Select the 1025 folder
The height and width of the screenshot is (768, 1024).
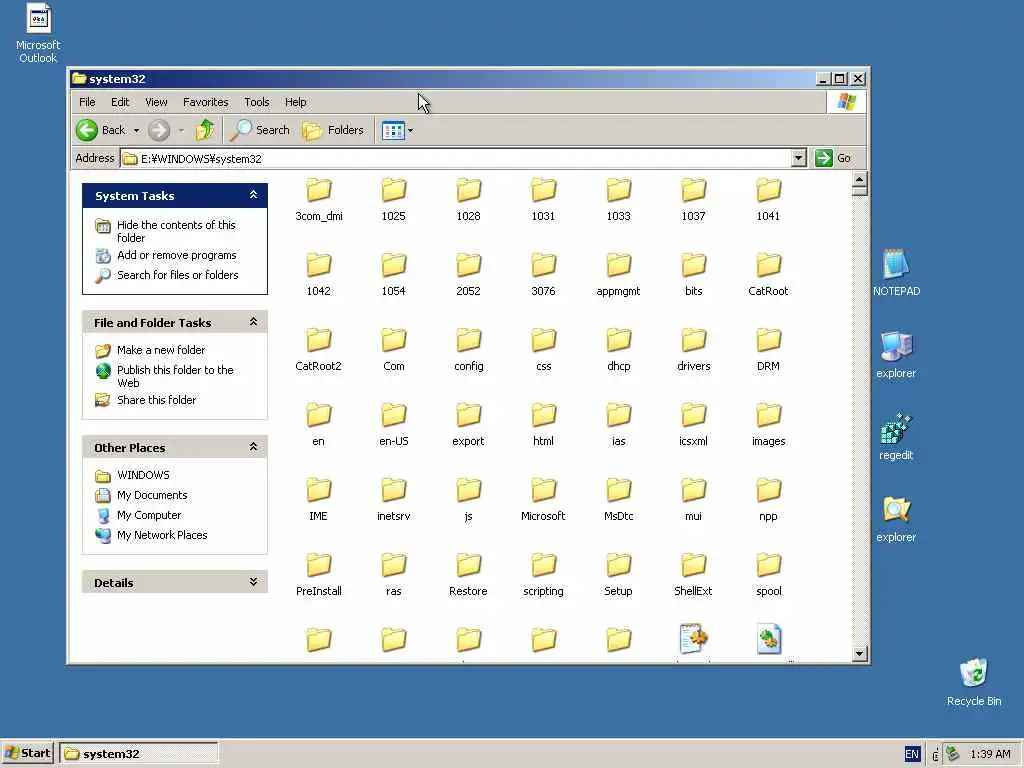tap(394, 200)
